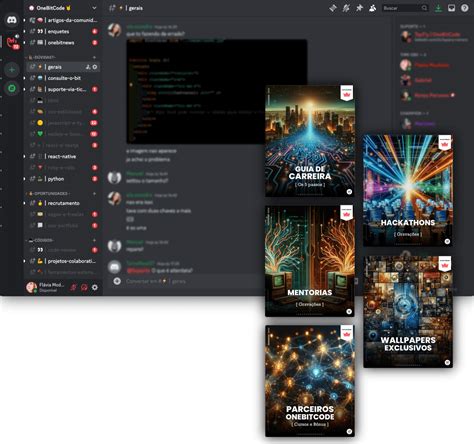Expand the react-native channel arrow
Image resolution: width=474 pixels, height=444 pixels.
[24, 156]
